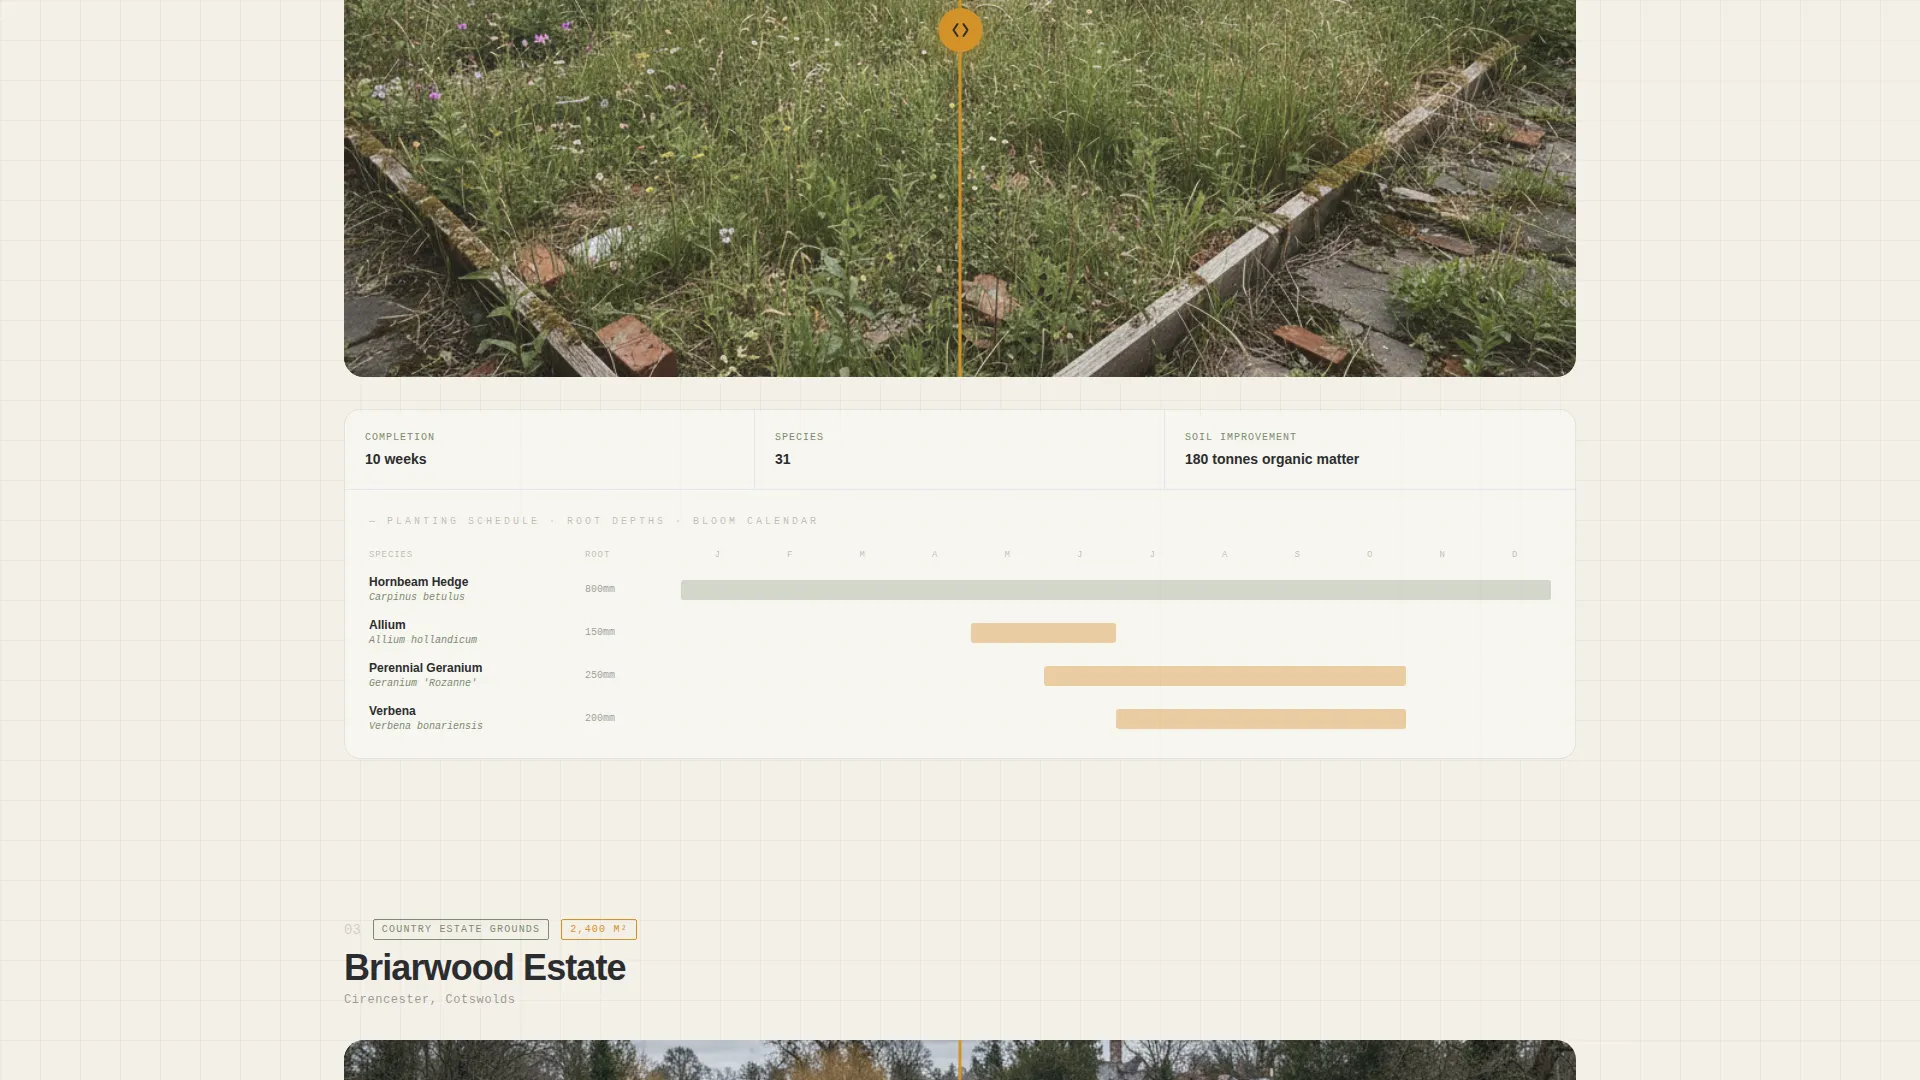The height and width of the screenshot is (1080, 1920).
Task: Click 180 tonnes organic matter value
Action: click(x=1271, y=459)
